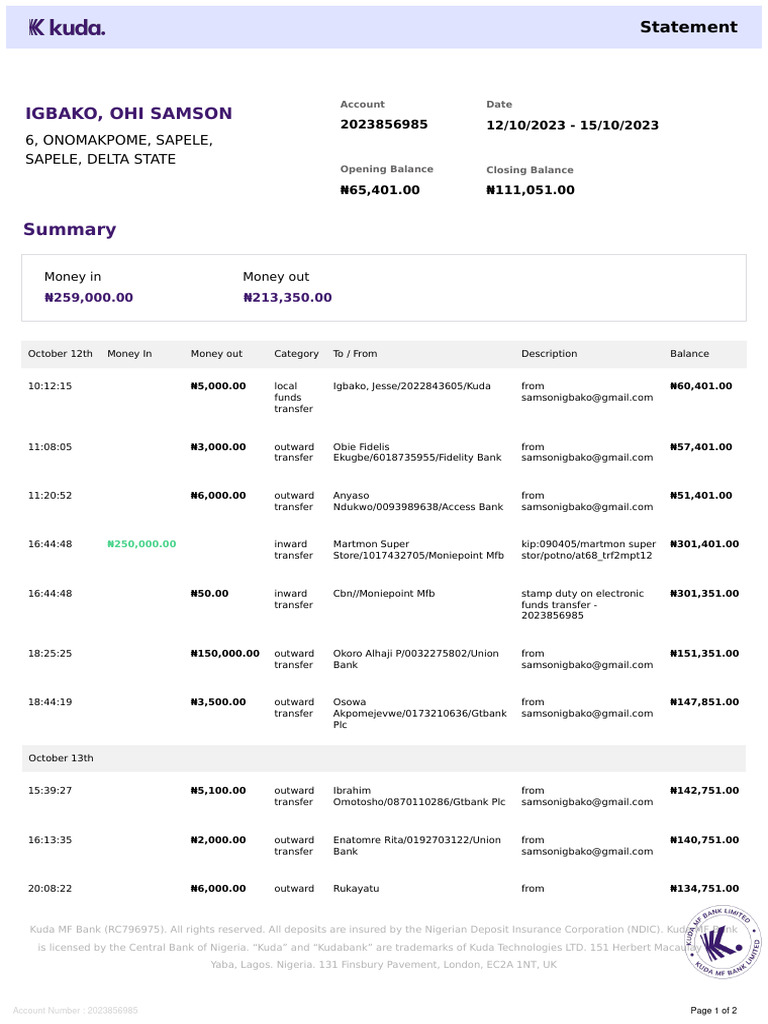768x1024 pixels.
Task: Select the statement date range 12/10/2023 - 15/10/2023
Action: click(x=572, y=126)
